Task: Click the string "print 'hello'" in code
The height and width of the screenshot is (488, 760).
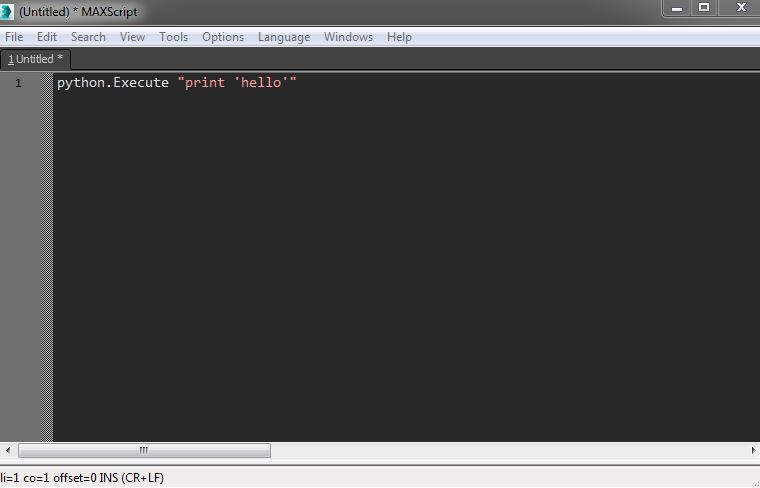Action: point(237,82)
